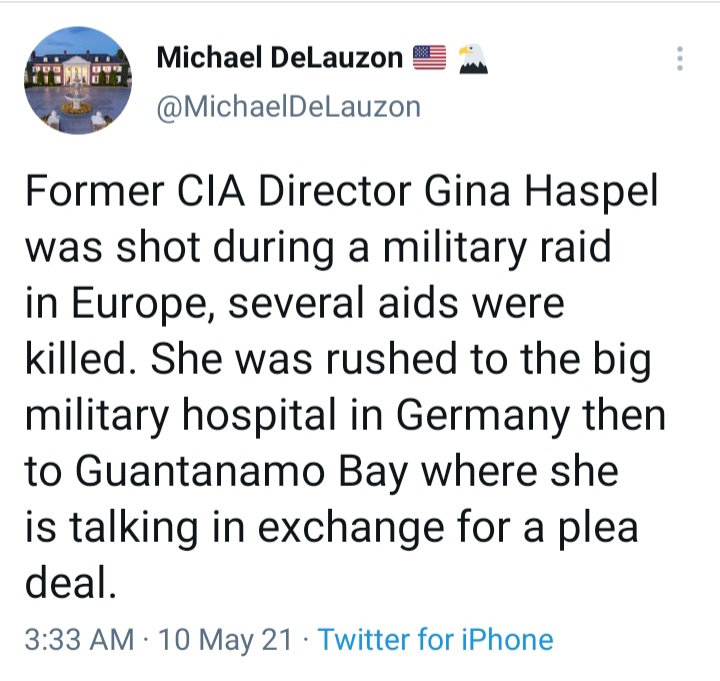720x681 pixels.
Task: Click the bald eagle emoji beside the name
Action: pos(473,58)
